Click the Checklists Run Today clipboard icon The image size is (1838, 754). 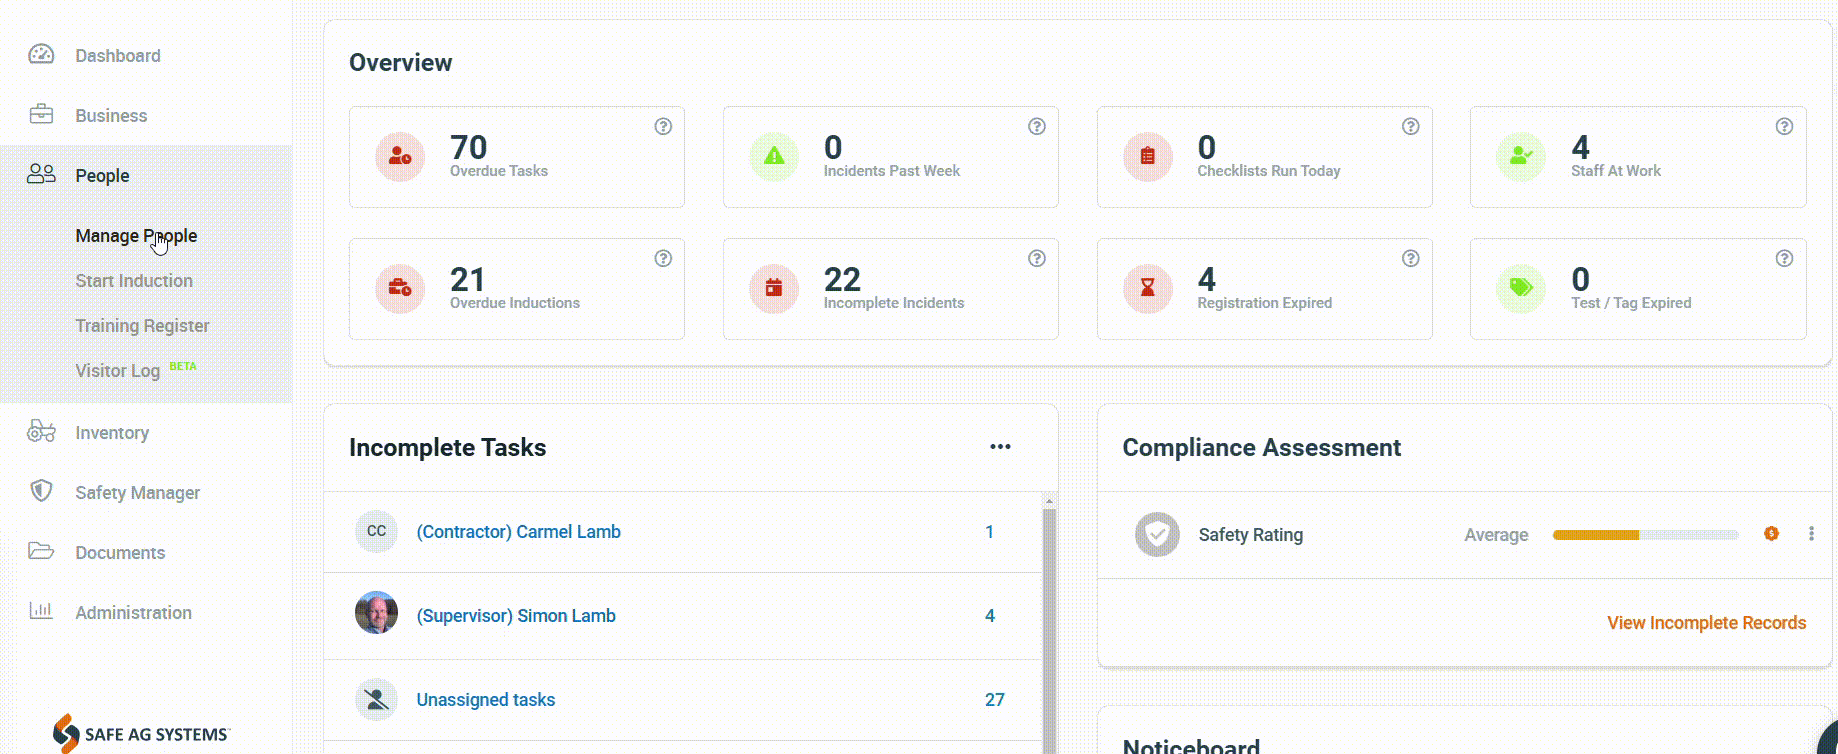coord(1147,157)
